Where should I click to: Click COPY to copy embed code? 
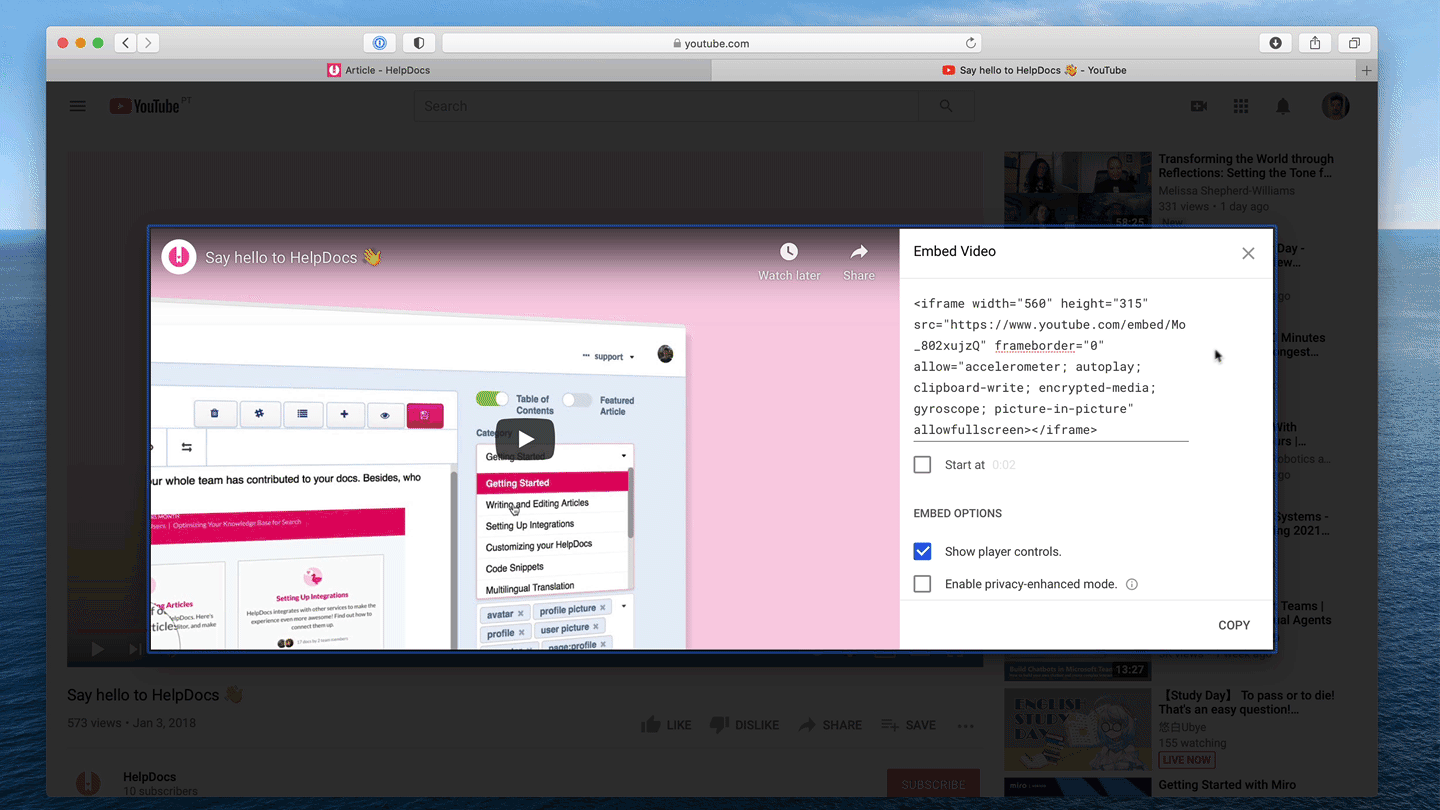(x=1234, y=625)
